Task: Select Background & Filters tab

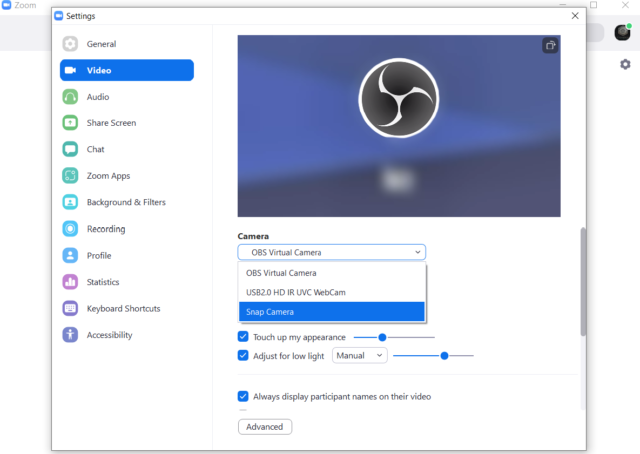Action: (x=126, y=202)
